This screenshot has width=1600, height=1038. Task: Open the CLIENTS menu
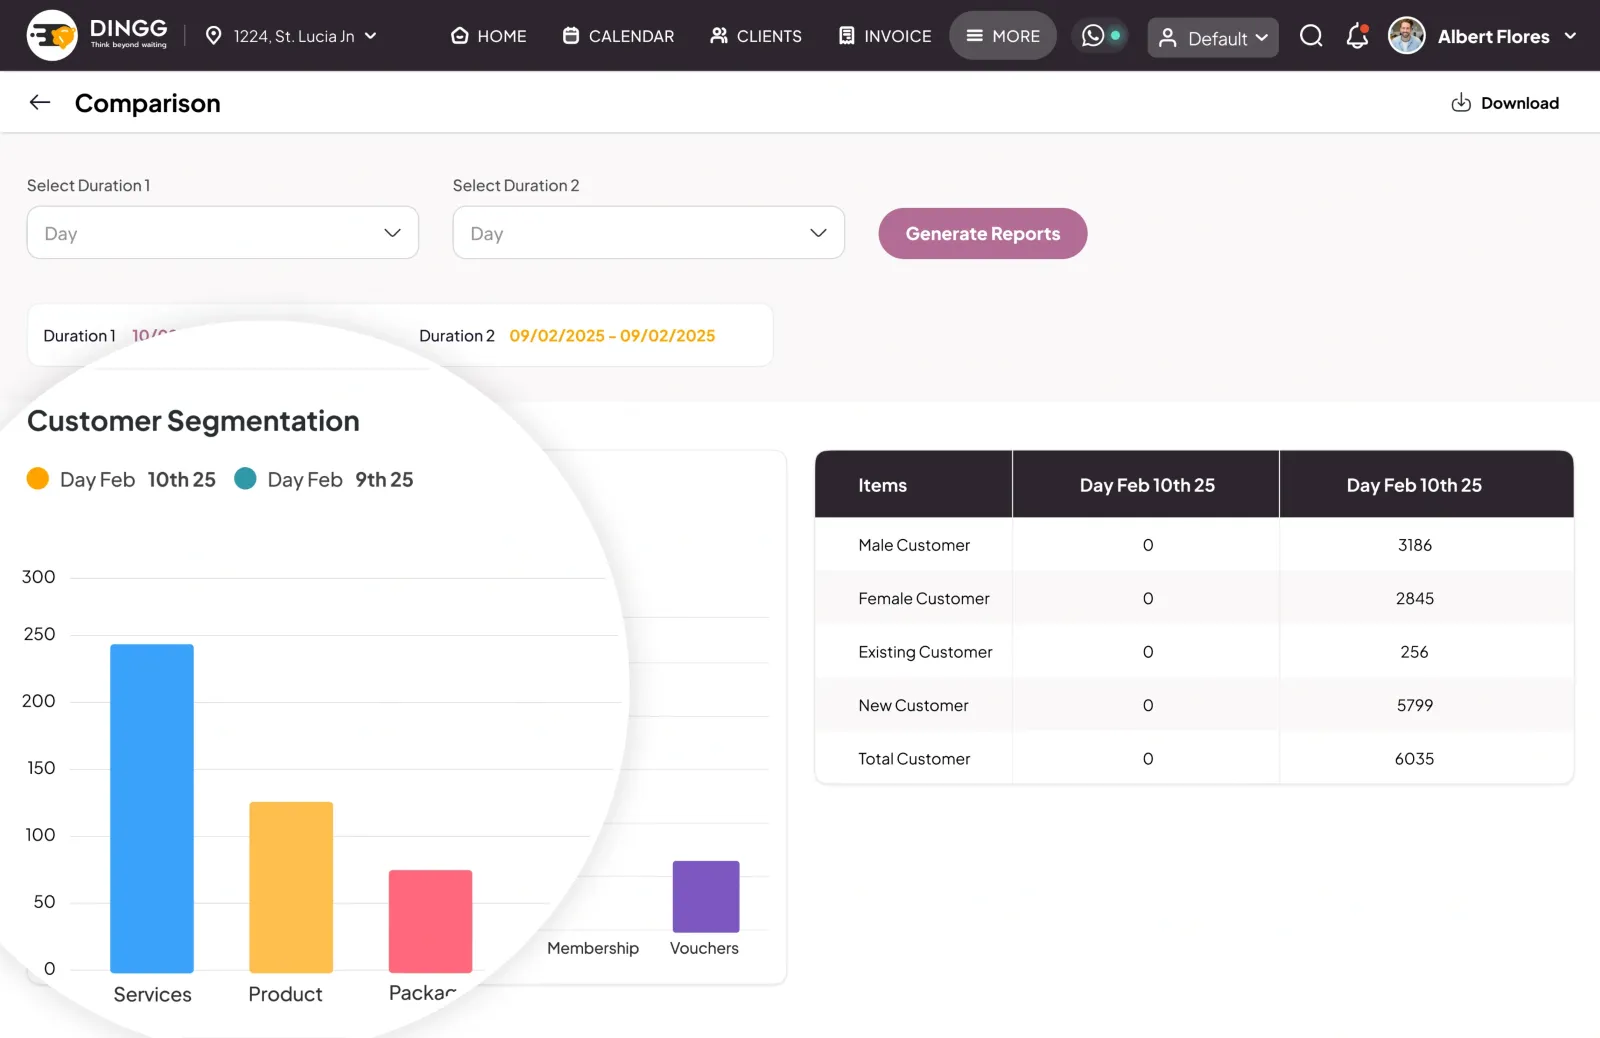point(755,36)
